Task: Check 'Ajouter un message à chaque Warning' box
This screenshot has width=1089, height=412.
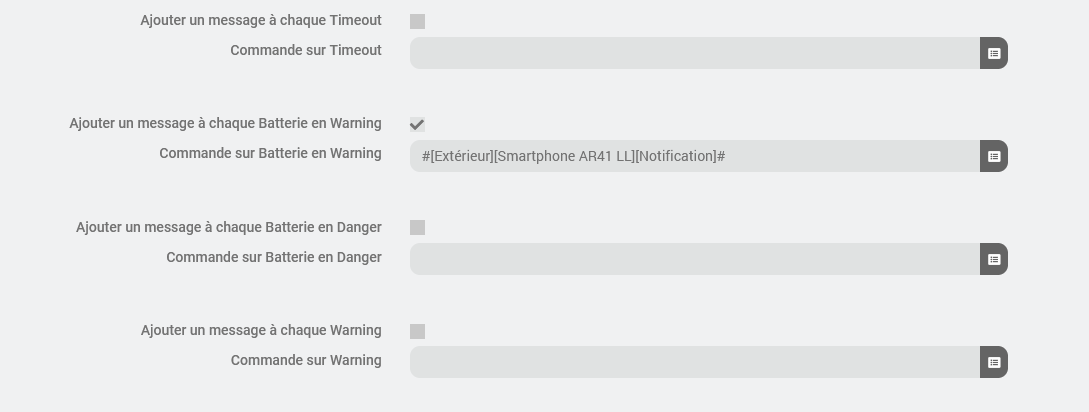Action: pyautogui.click(x=417, y=331)
